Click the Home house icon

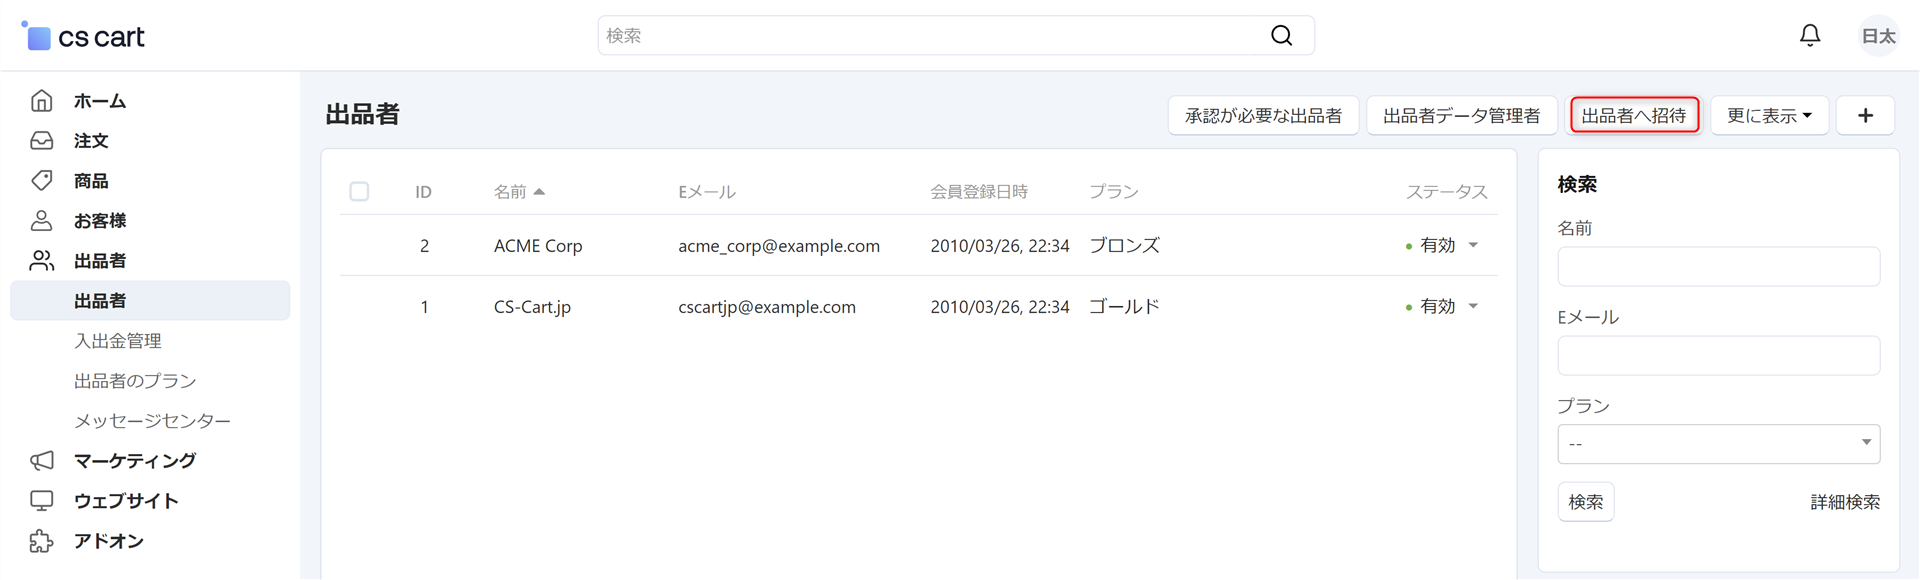(42, 101)
